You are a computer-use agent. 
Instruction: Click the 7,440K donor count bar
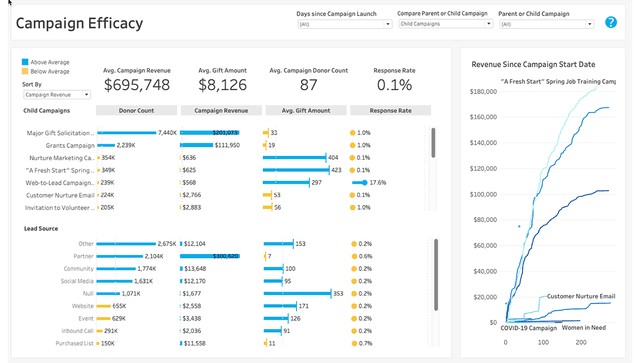(x=127, y=133)
